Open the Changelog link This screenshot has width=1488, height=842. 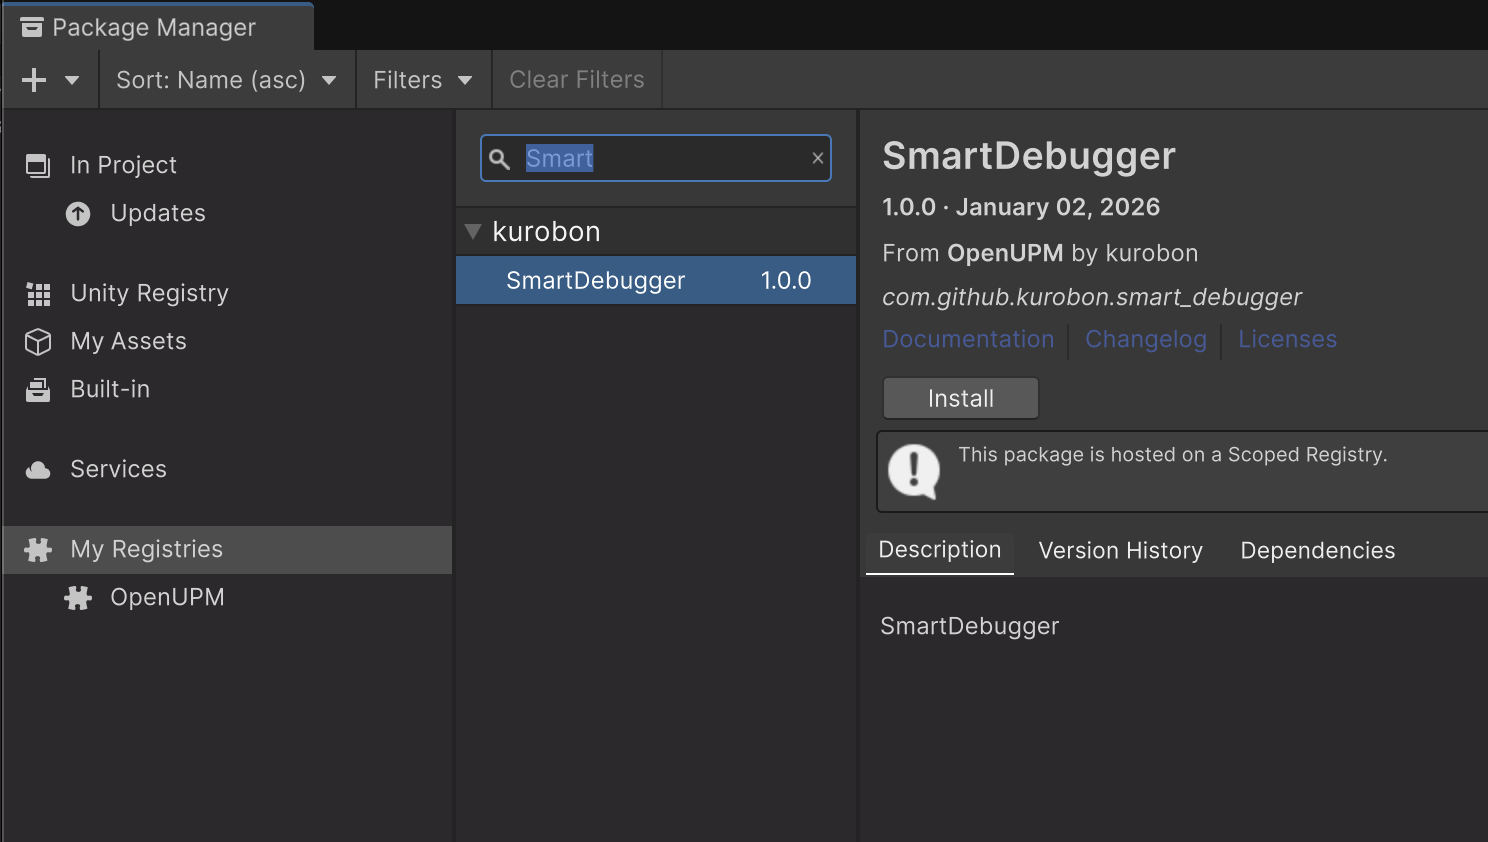point(1146,339)
